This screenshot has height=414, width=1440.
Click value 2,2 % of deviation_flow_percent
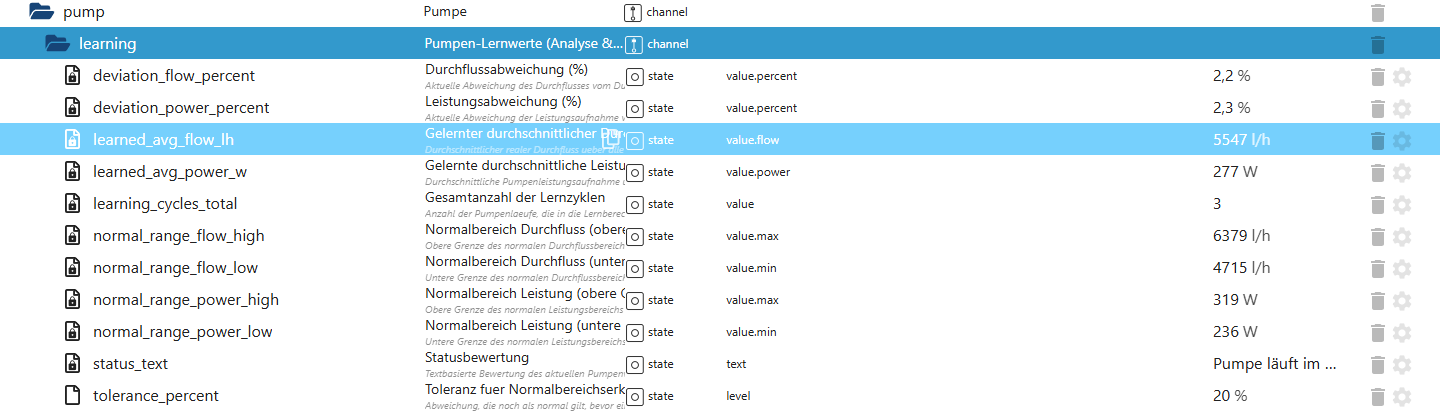coord(1231,76)
